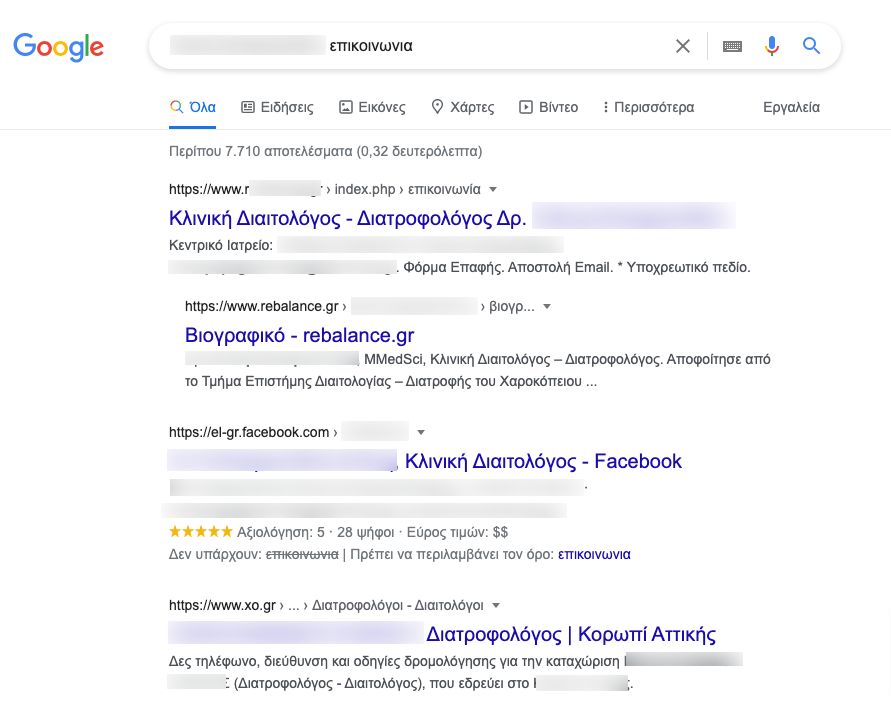Click inside the search text field
Image resolution: width=891 pixels, height=715 pixels.
(415, 46)
